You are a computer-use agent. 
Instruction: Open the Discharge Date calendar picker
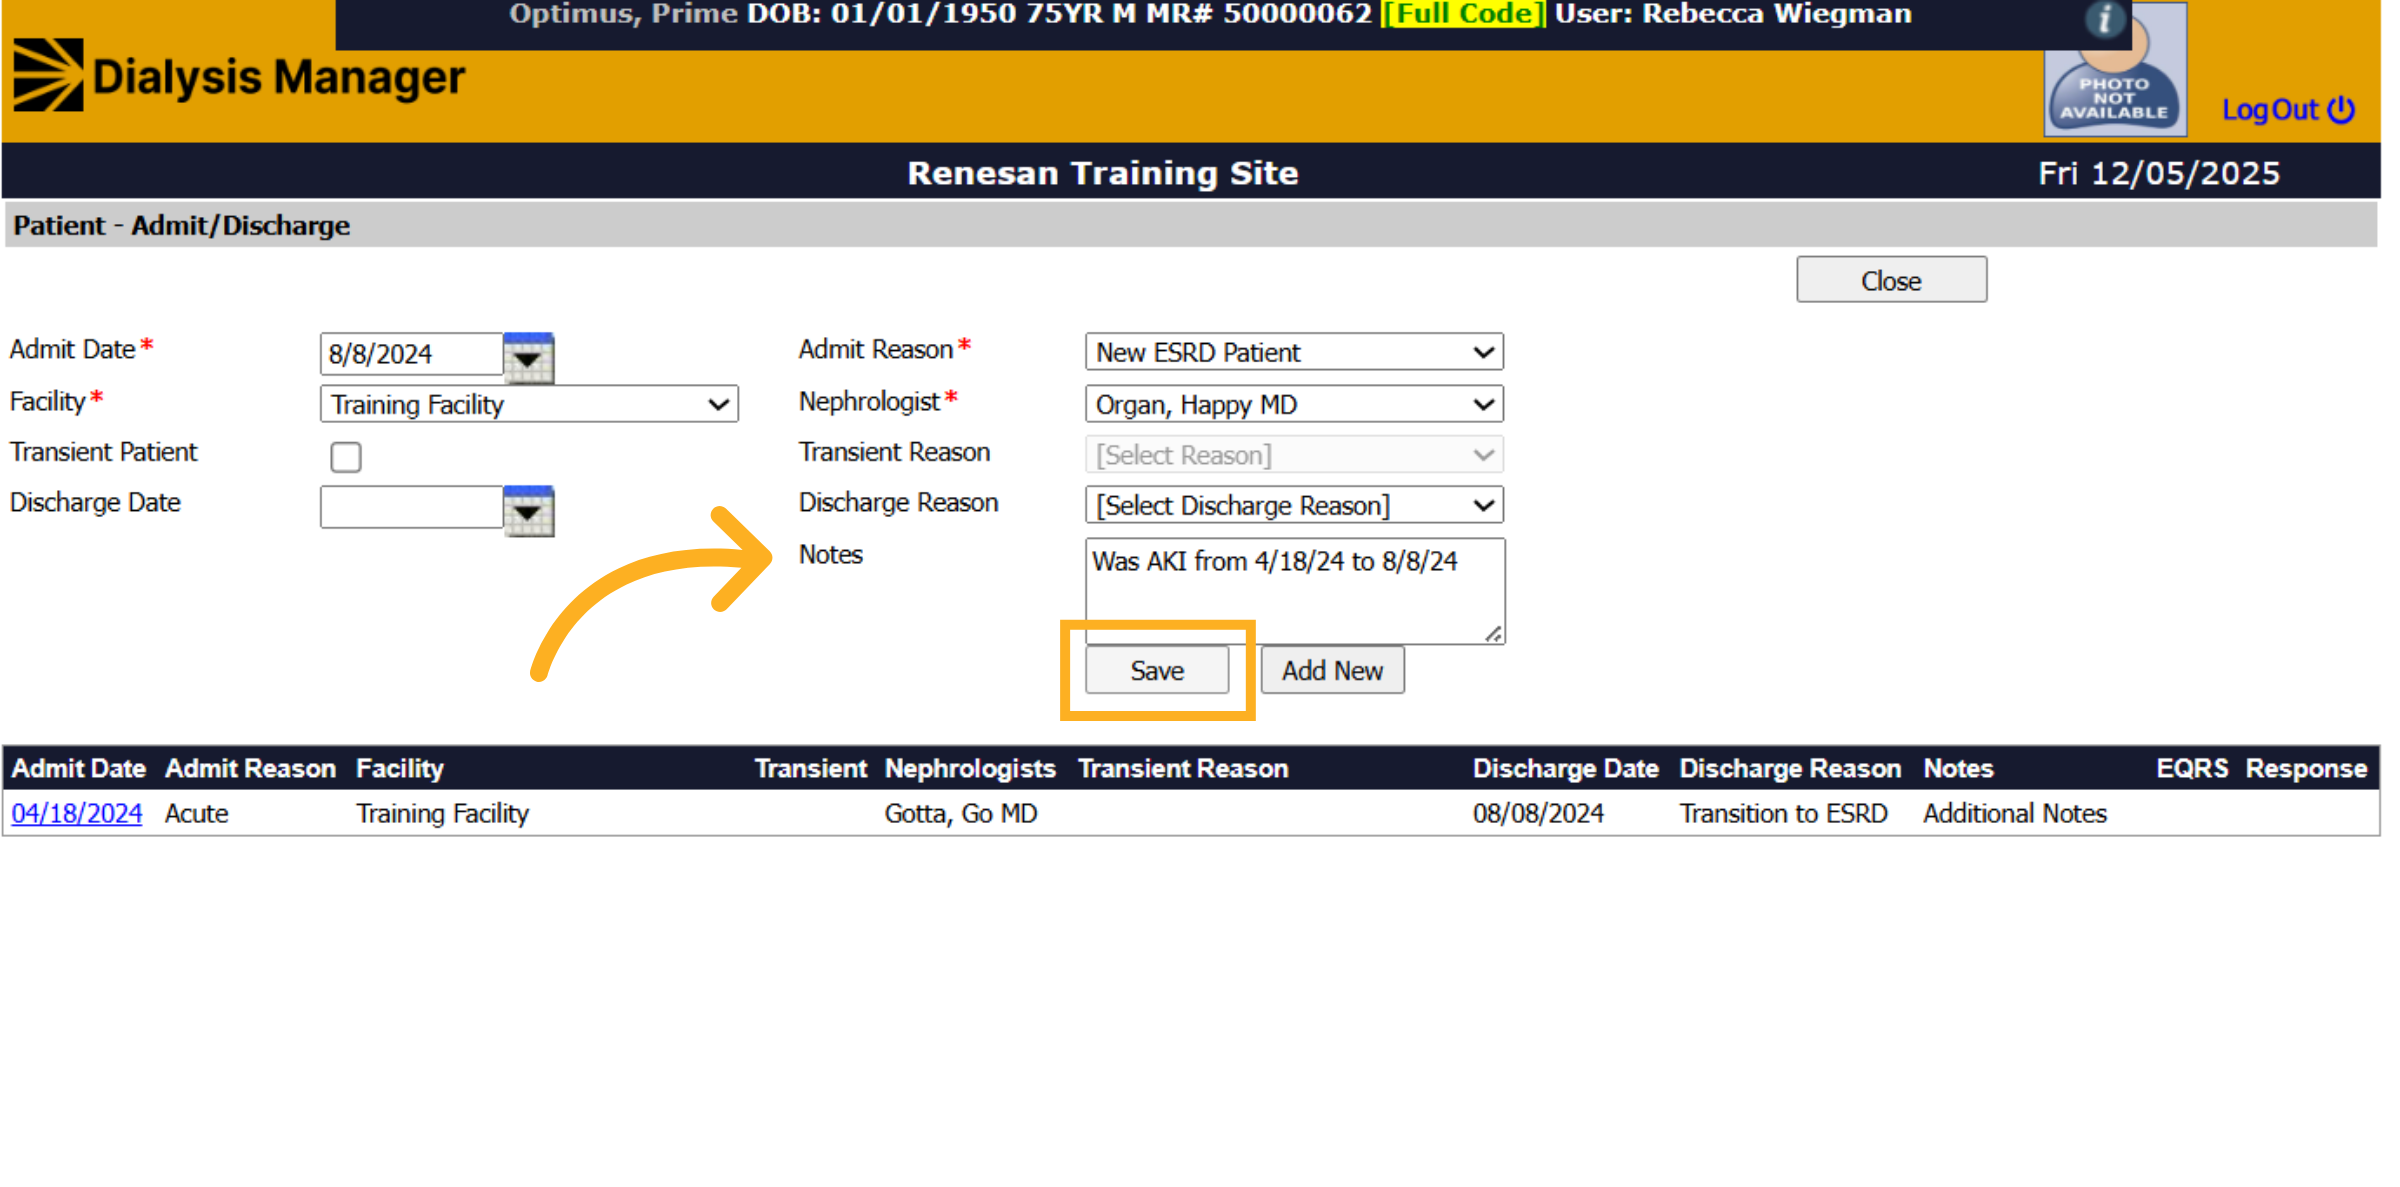[x=528, y=510]
